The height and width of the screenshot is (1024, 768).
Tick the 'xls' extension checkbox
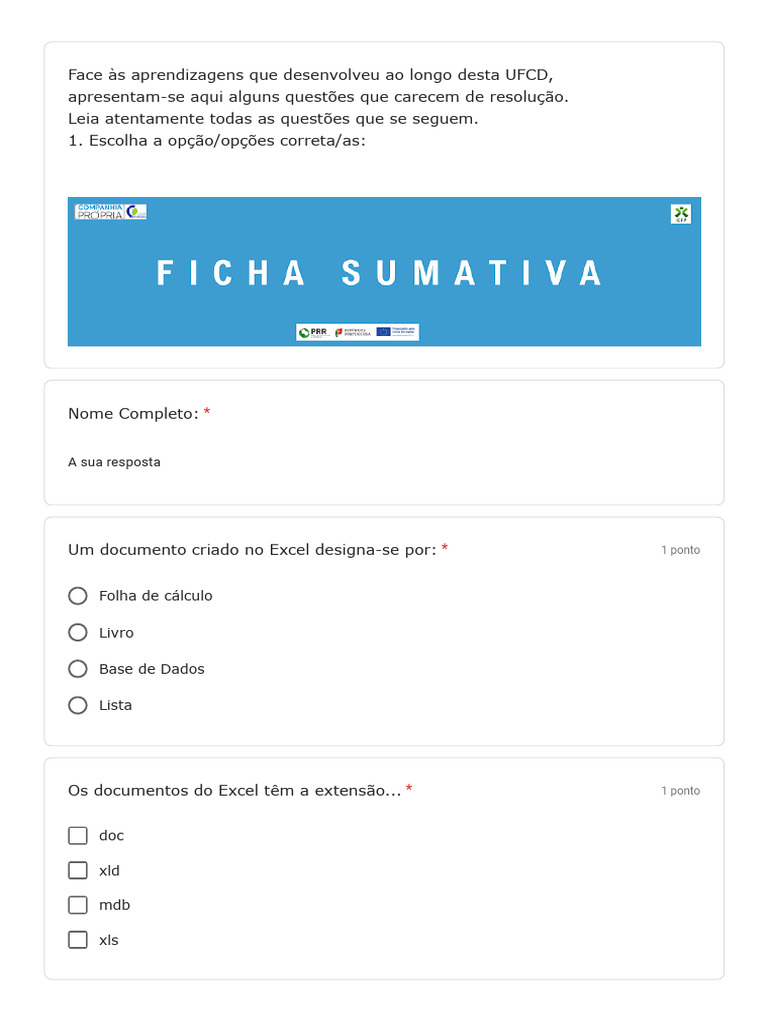pos(78,940)
